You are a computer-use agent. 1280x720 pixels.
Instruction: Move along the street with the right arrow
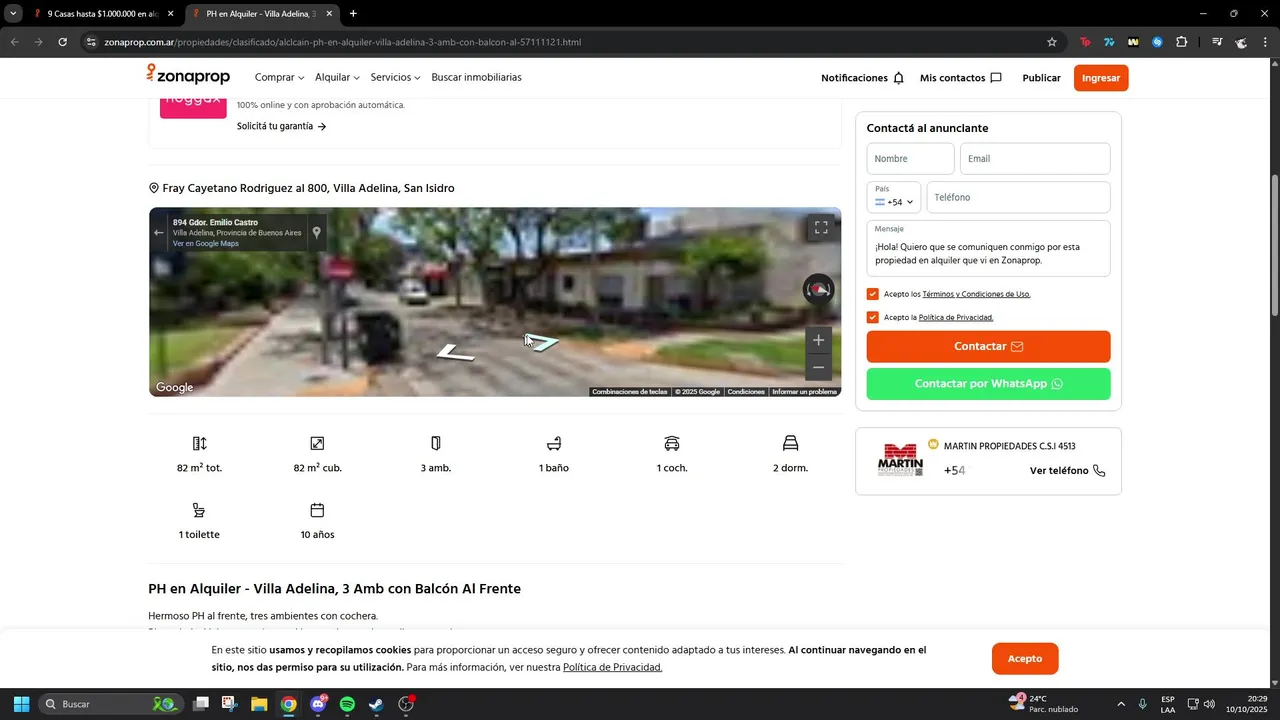(x=541, y=342)
